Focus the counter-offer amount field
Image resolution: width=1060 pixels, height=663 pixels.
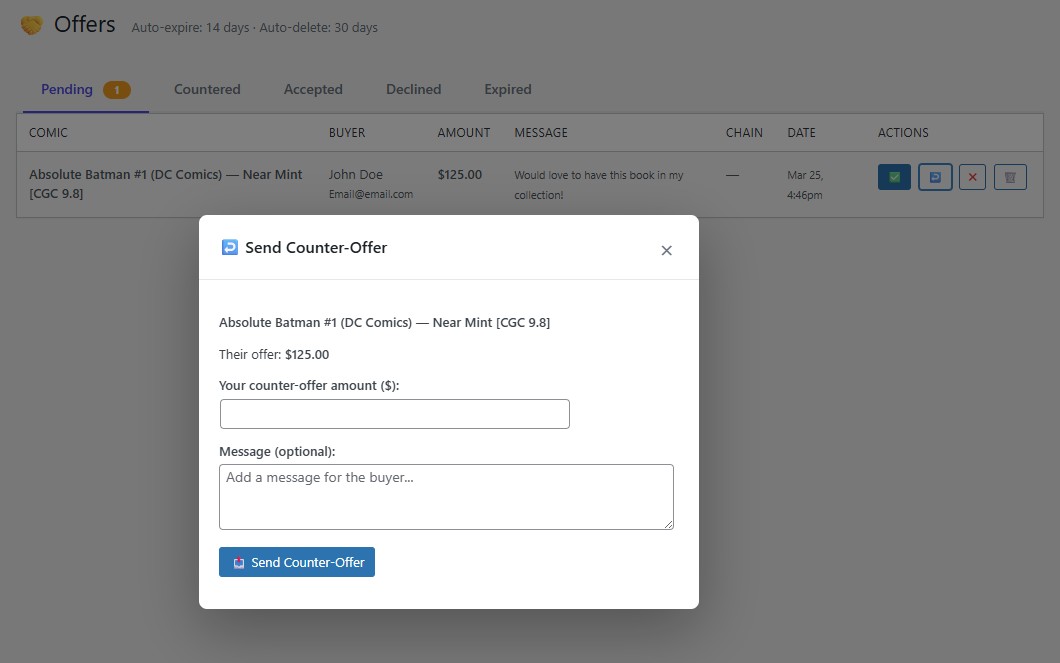click(394, 414)
